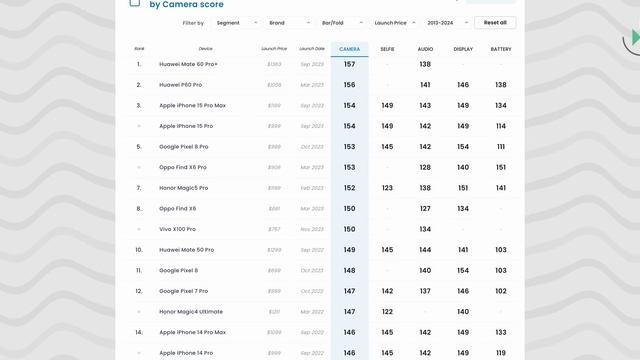Open Huawei Mate 50 Pro device link
This screenshot has width=640, height=360.
tap(187, 250)
